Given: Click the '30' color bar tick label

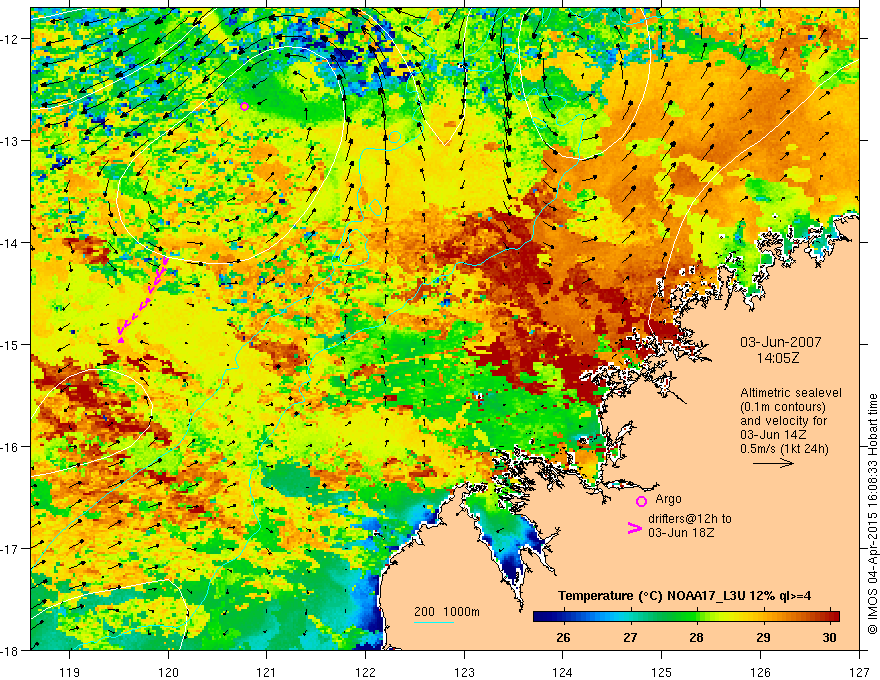Looking at the screenshot, I should 829,637.
